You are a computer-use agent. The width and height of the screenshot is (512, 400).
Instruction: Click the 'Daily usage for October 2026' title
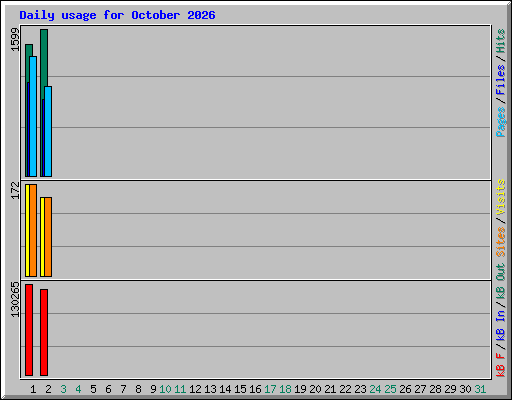117,15
